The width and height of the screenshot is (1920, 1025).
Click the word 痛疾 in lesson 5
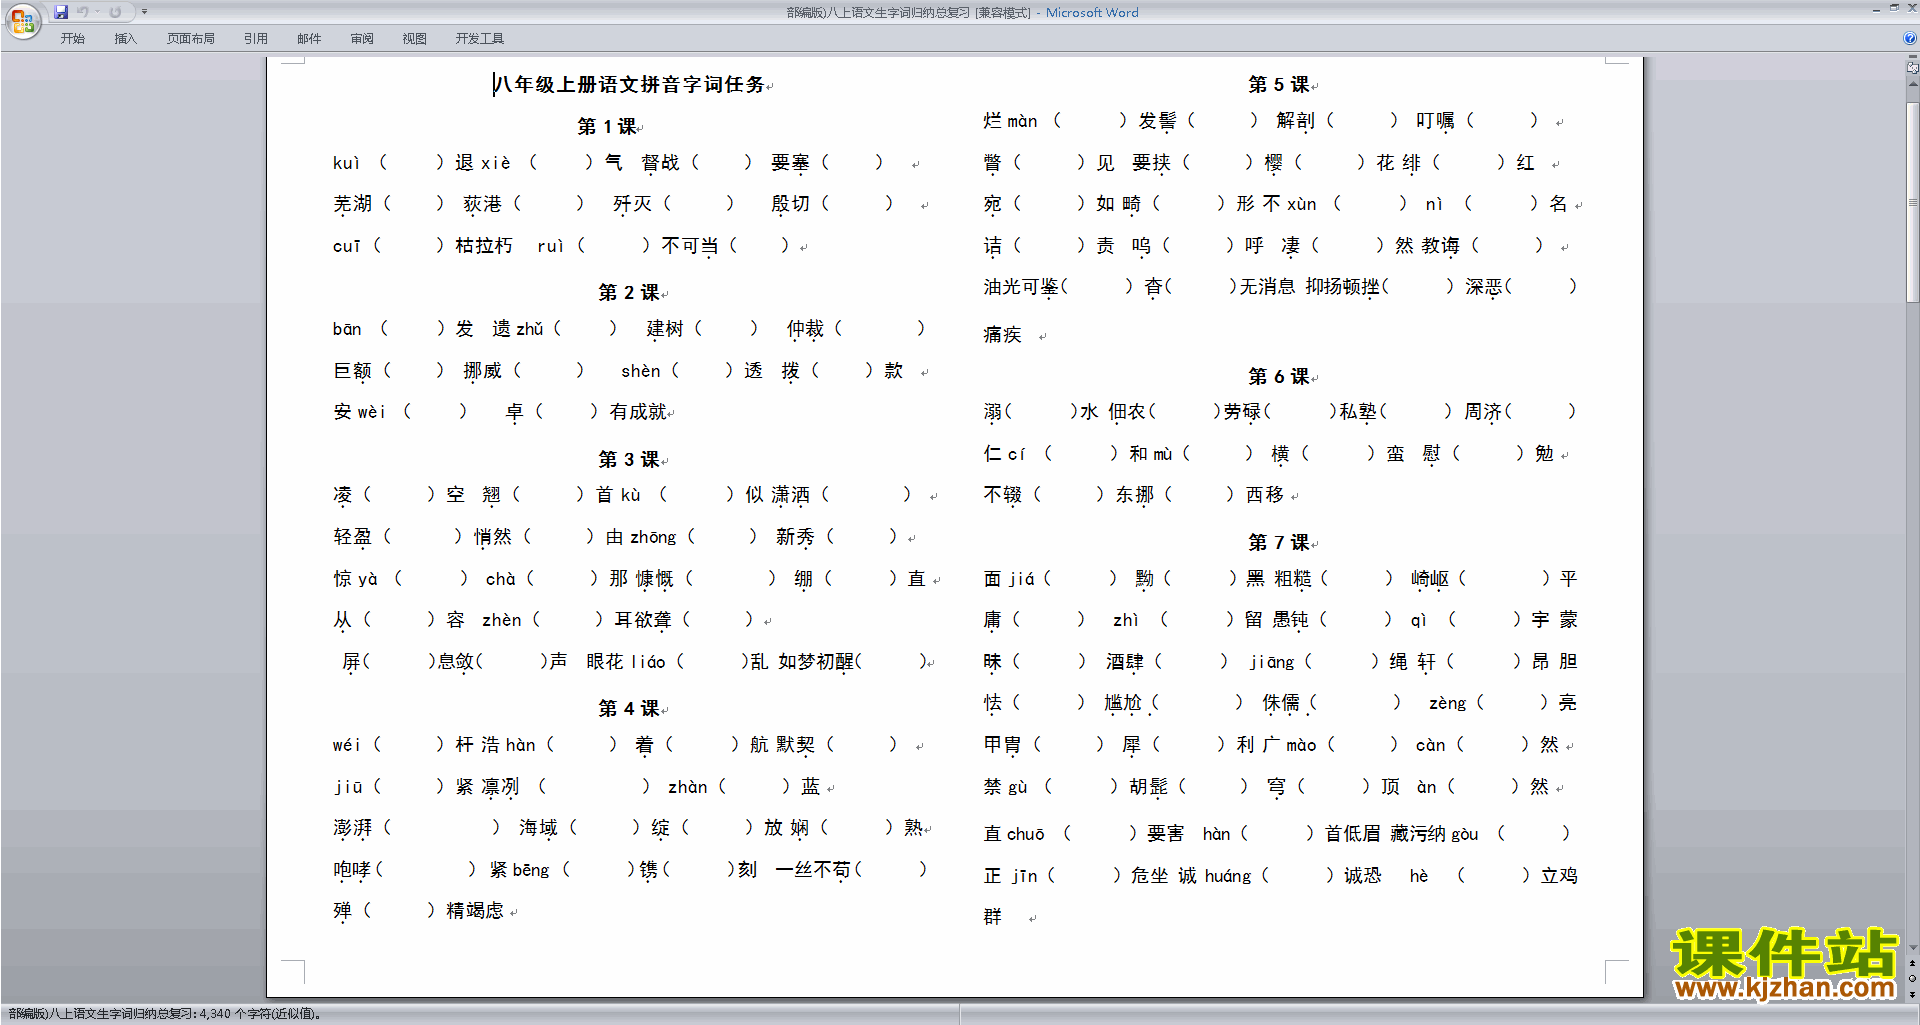(x=1002, y=334)
